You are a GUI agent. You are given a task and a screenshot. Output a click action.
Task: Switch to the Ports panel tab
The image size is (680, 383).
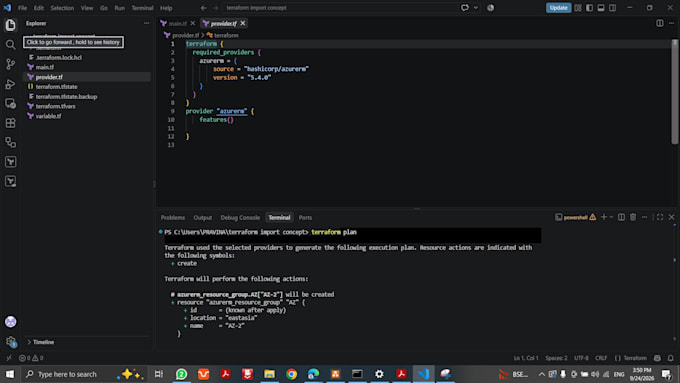click(x=305, y=217)
